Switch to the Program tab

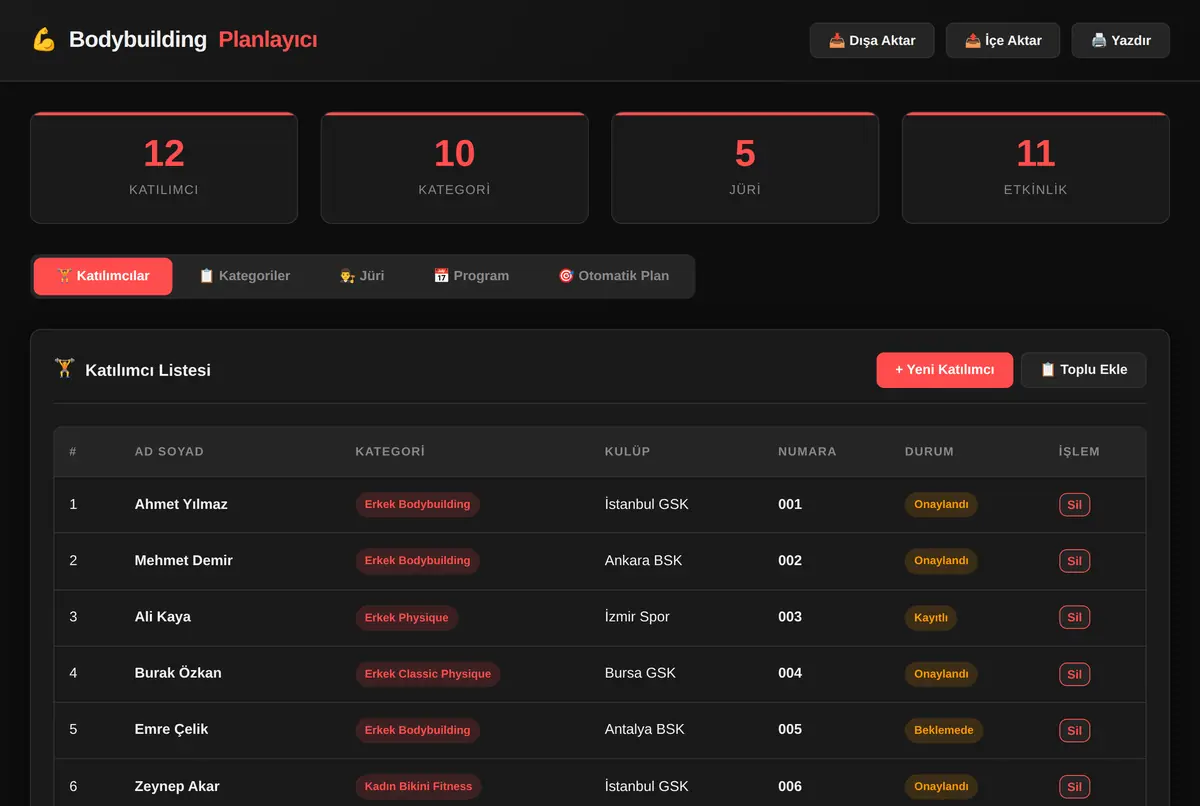471,276
